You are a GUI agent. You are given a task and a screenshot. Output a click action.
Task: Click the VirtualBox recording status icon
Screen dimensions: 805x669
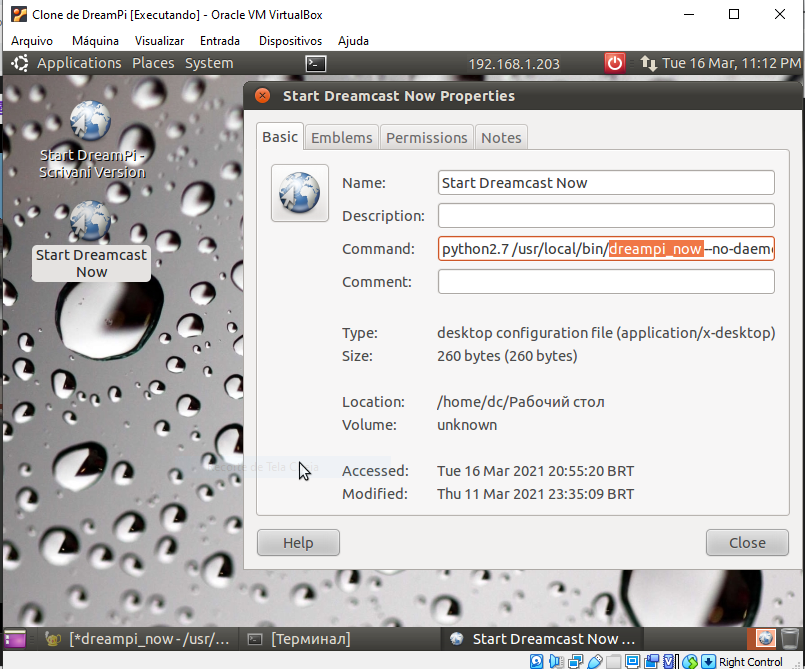(651, 661)
